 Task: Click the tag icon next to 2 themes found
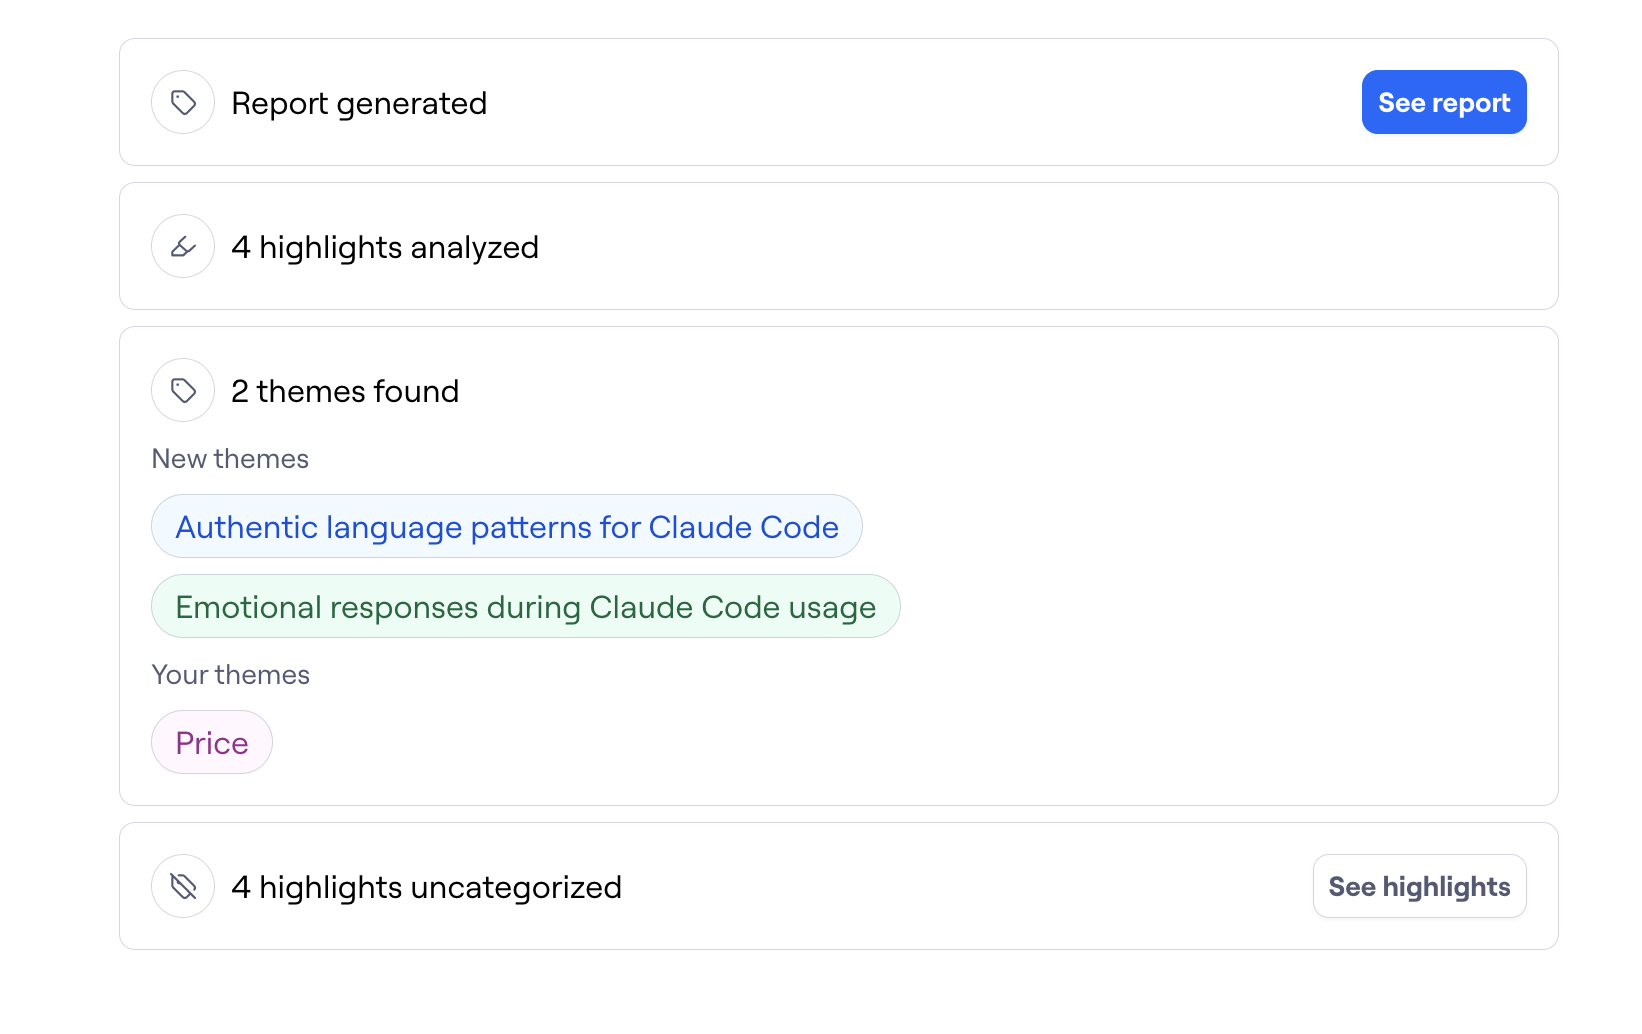(x=183, y=390)
